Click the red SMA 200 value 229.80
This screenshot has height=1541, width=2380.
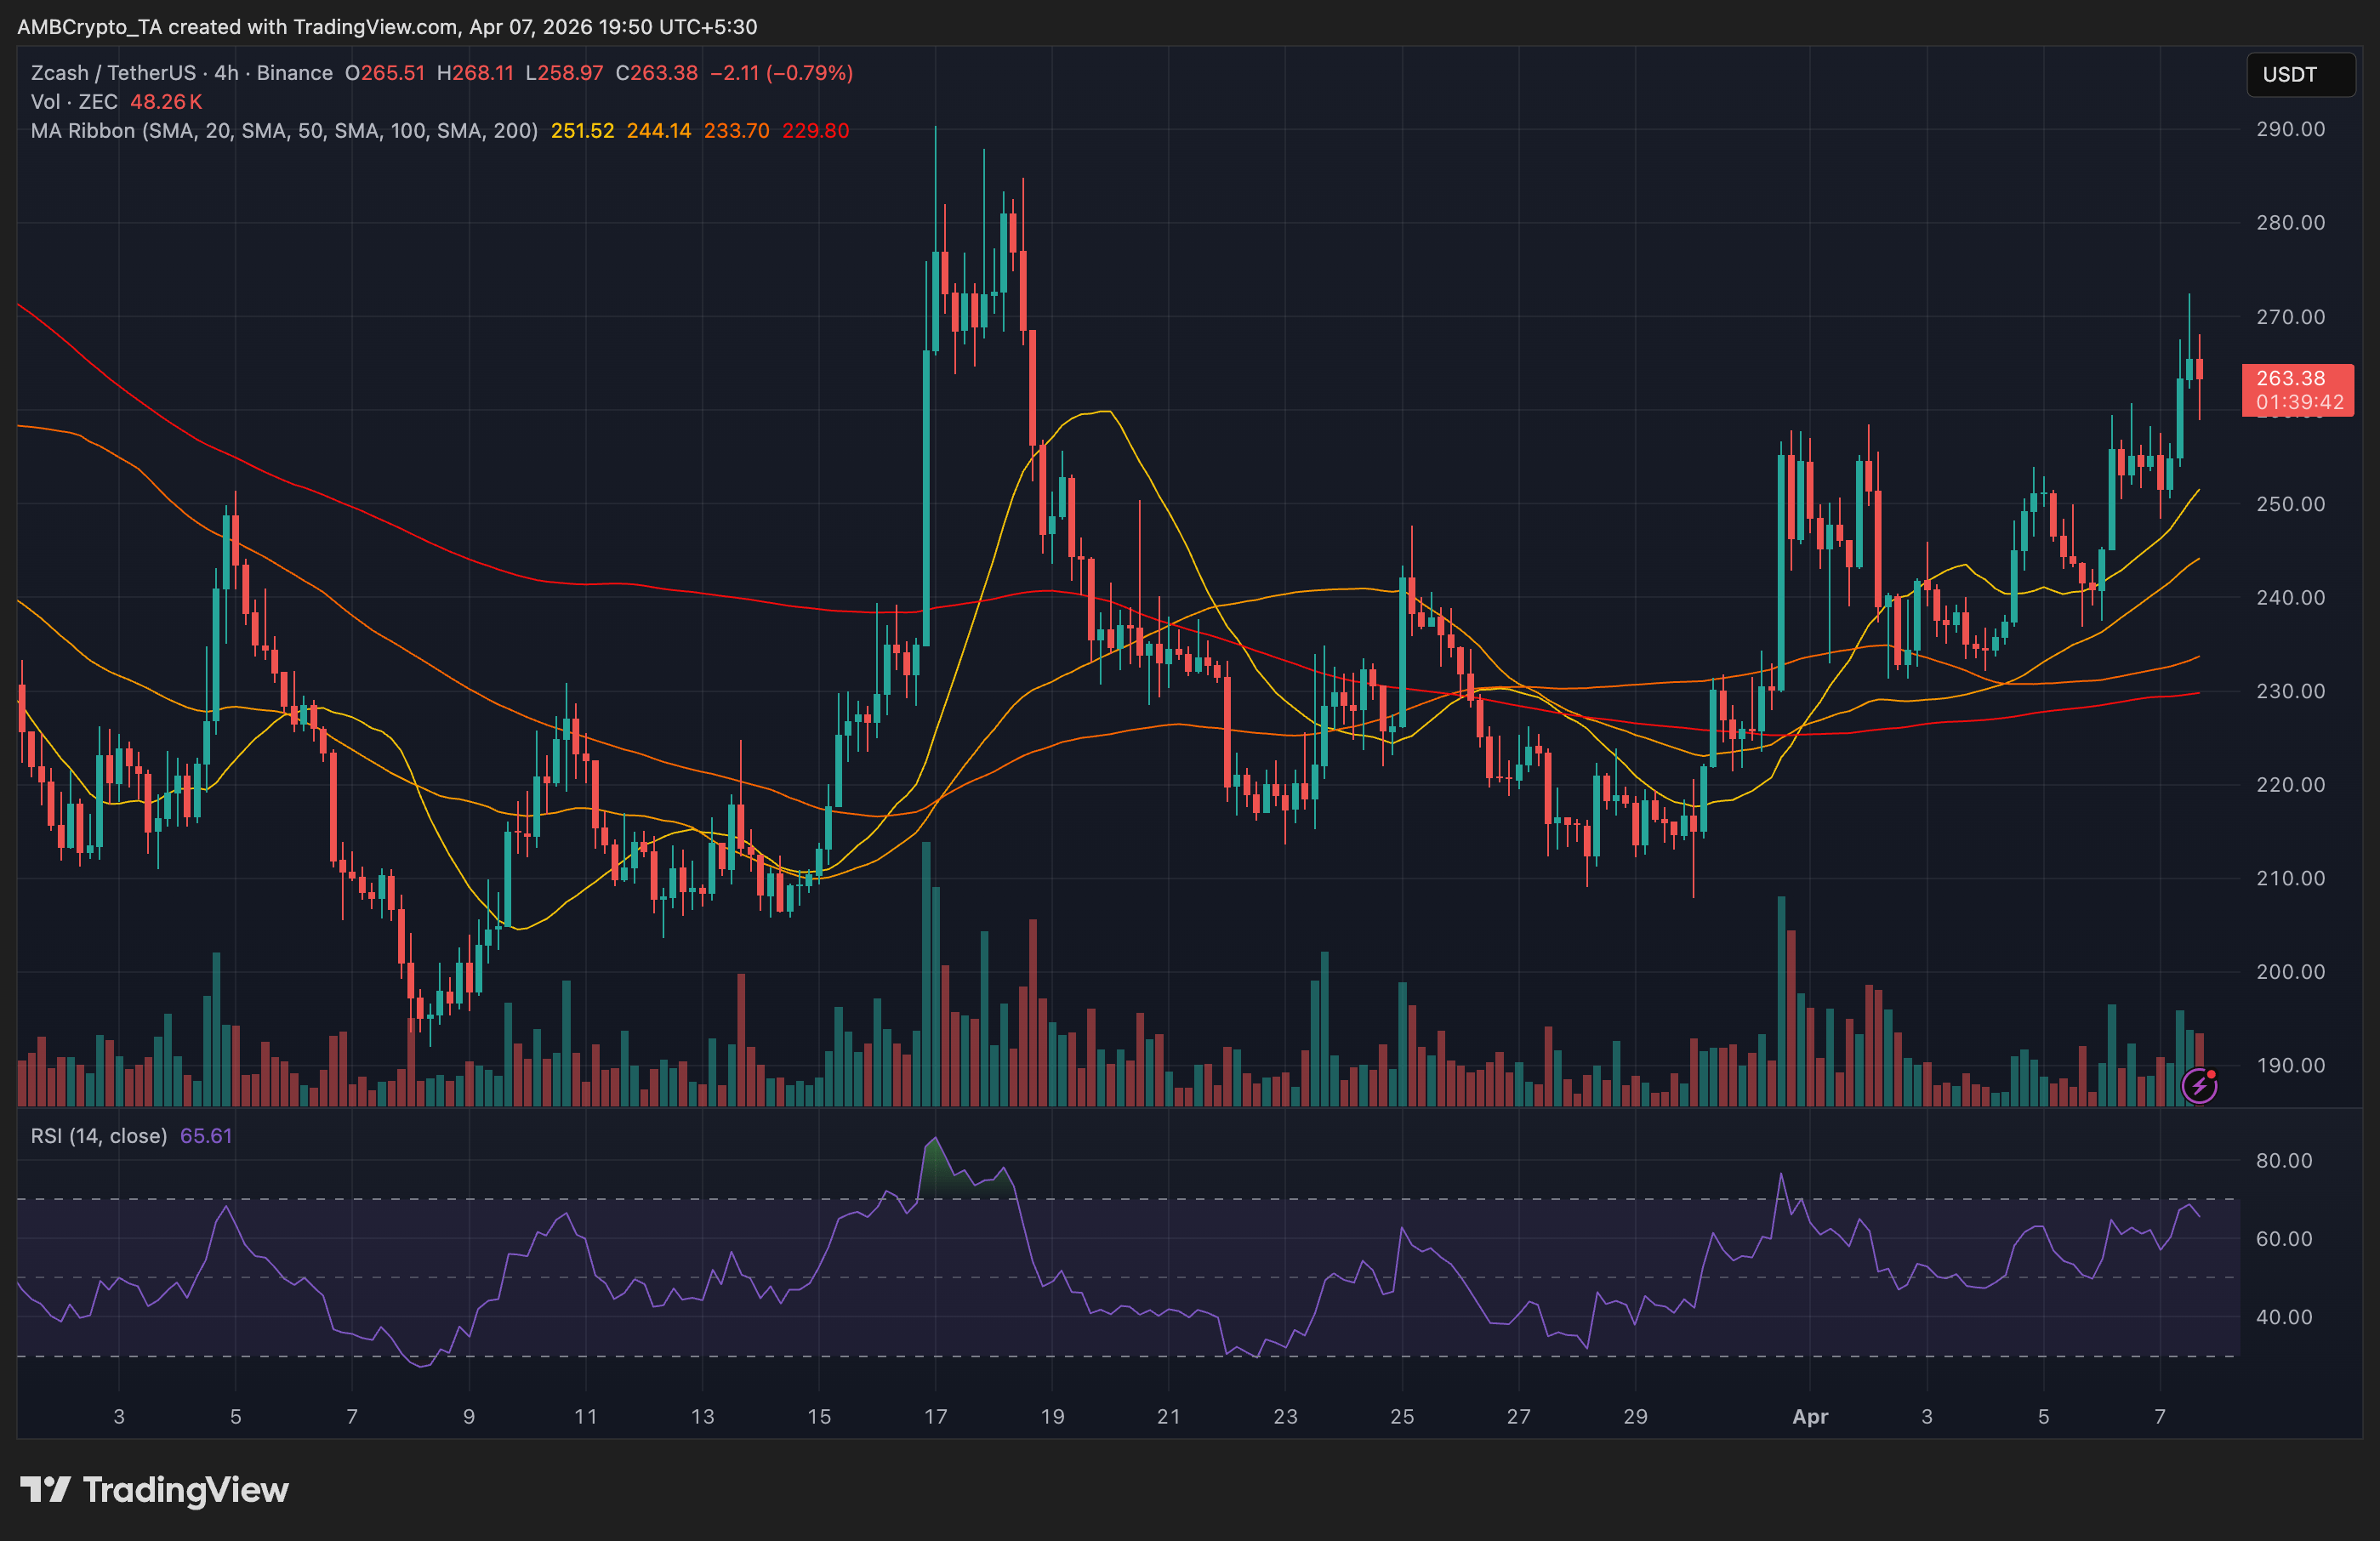tap(815, 131)
